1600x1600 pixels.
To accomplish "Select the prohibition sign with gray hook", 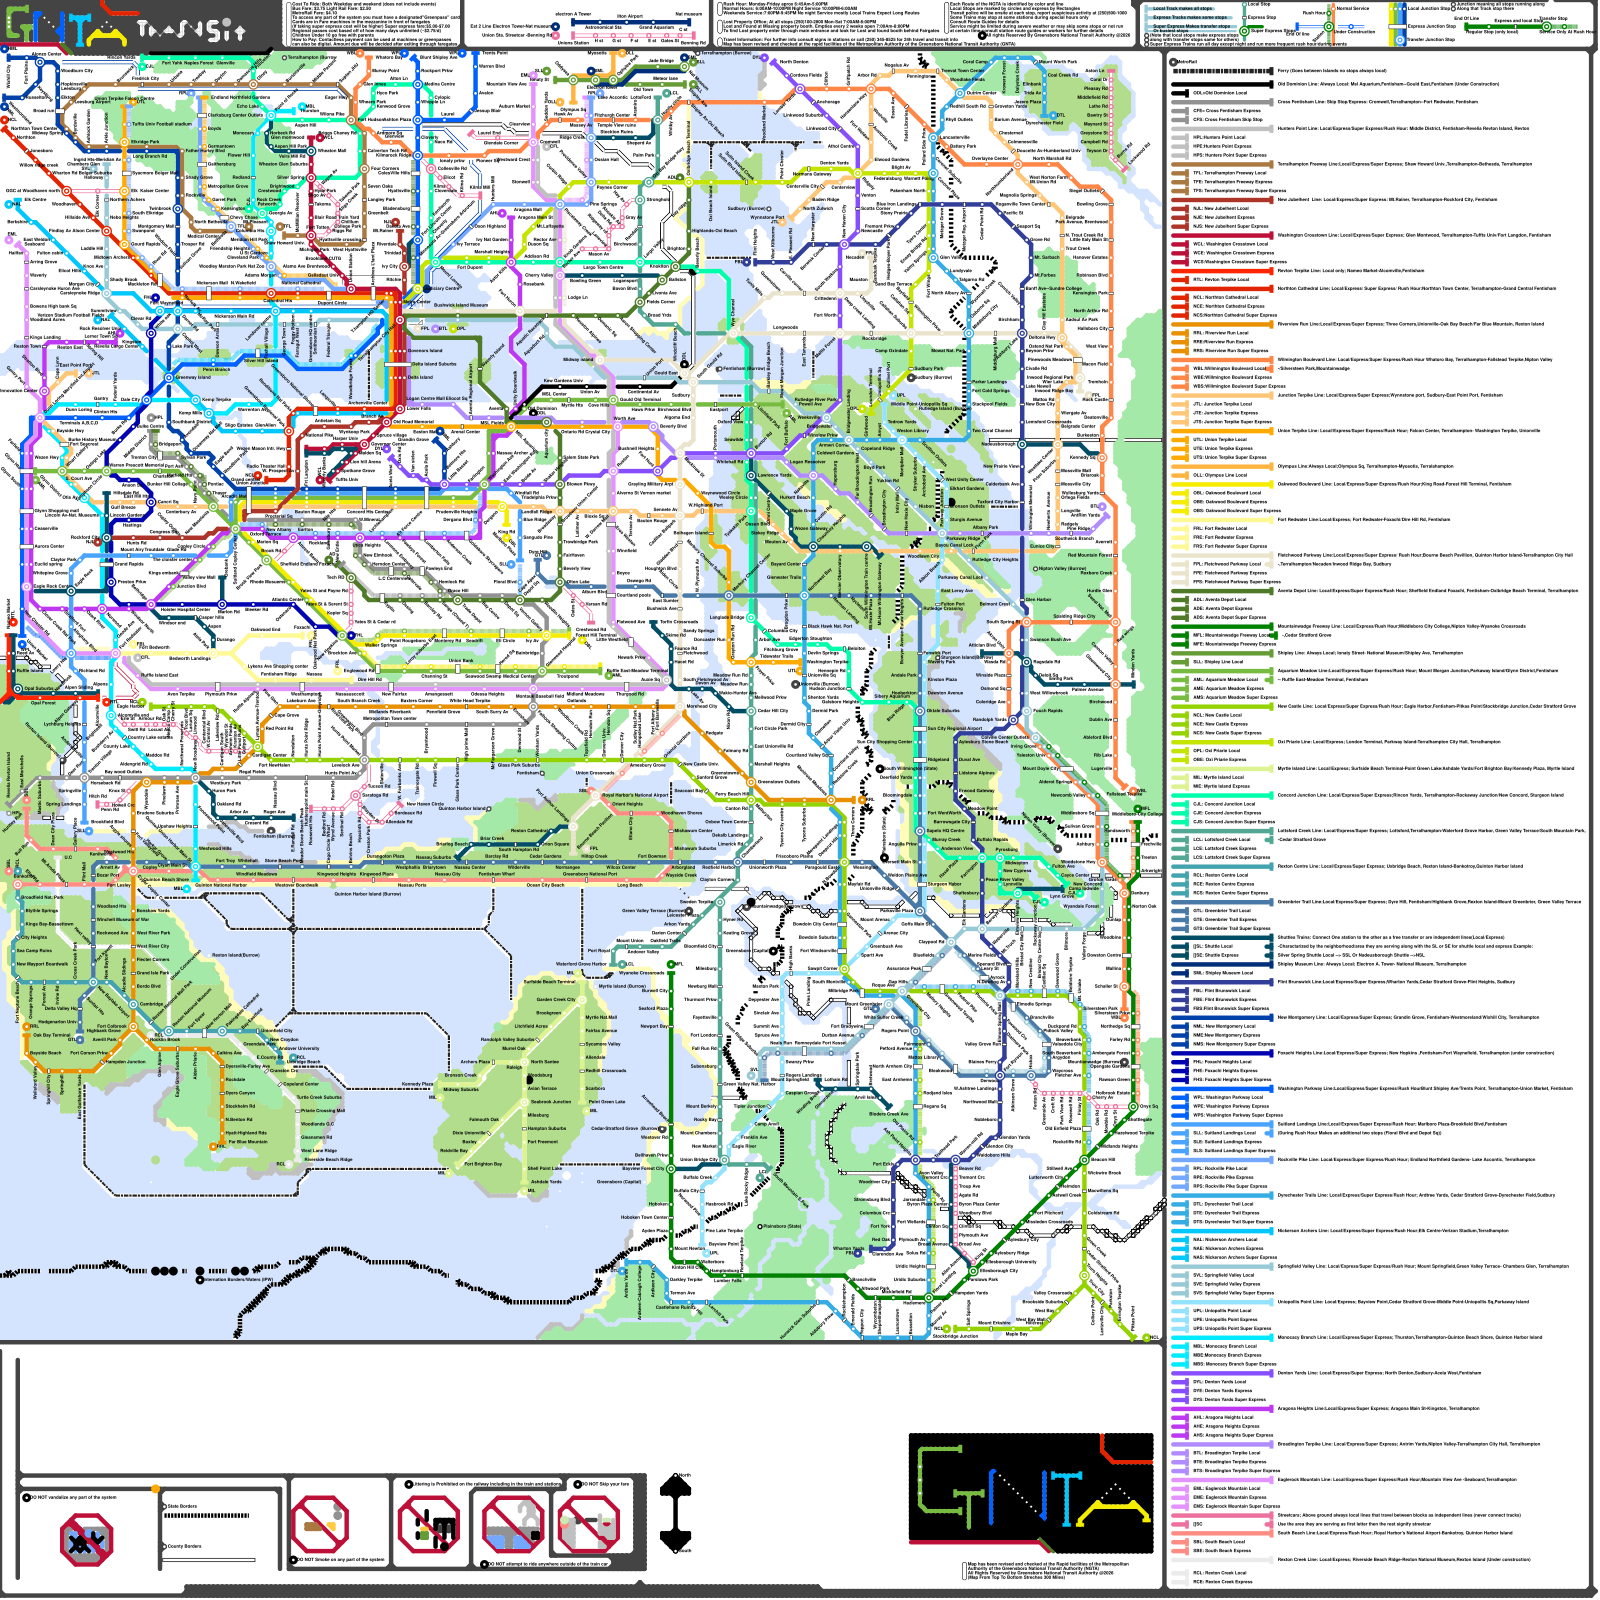I will (x=512, y=1524).
